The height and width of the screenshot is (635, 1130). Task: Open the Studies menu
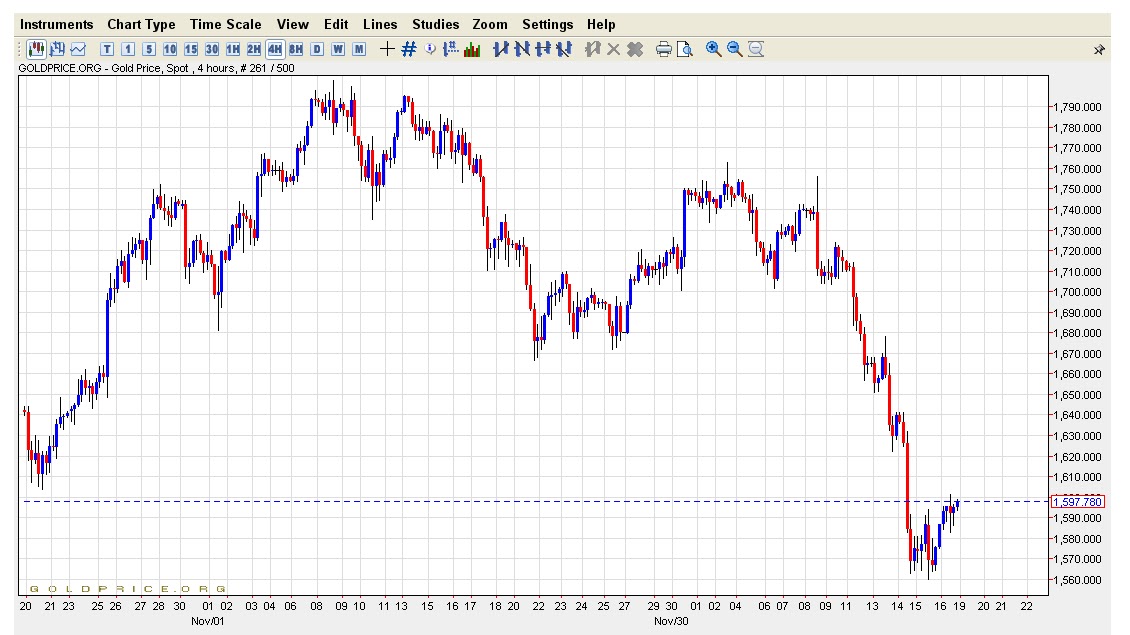435,25
